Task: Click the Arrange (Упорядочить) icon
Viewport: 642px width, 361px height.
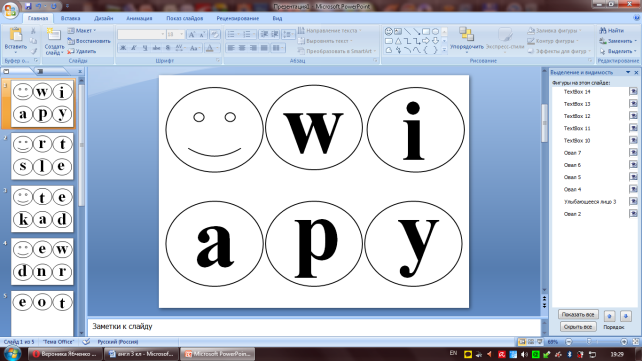Action: [x=467, y=34]
